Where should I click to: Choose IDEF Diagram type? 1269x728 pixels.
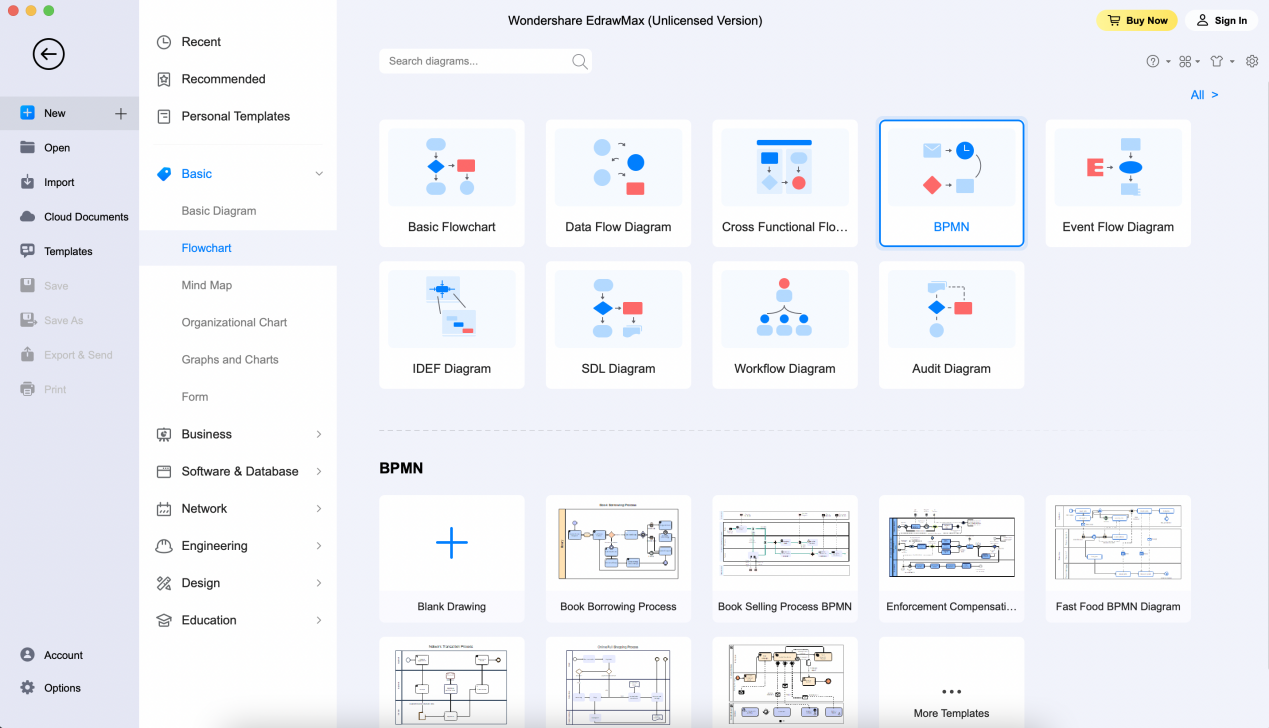point(452,325)
